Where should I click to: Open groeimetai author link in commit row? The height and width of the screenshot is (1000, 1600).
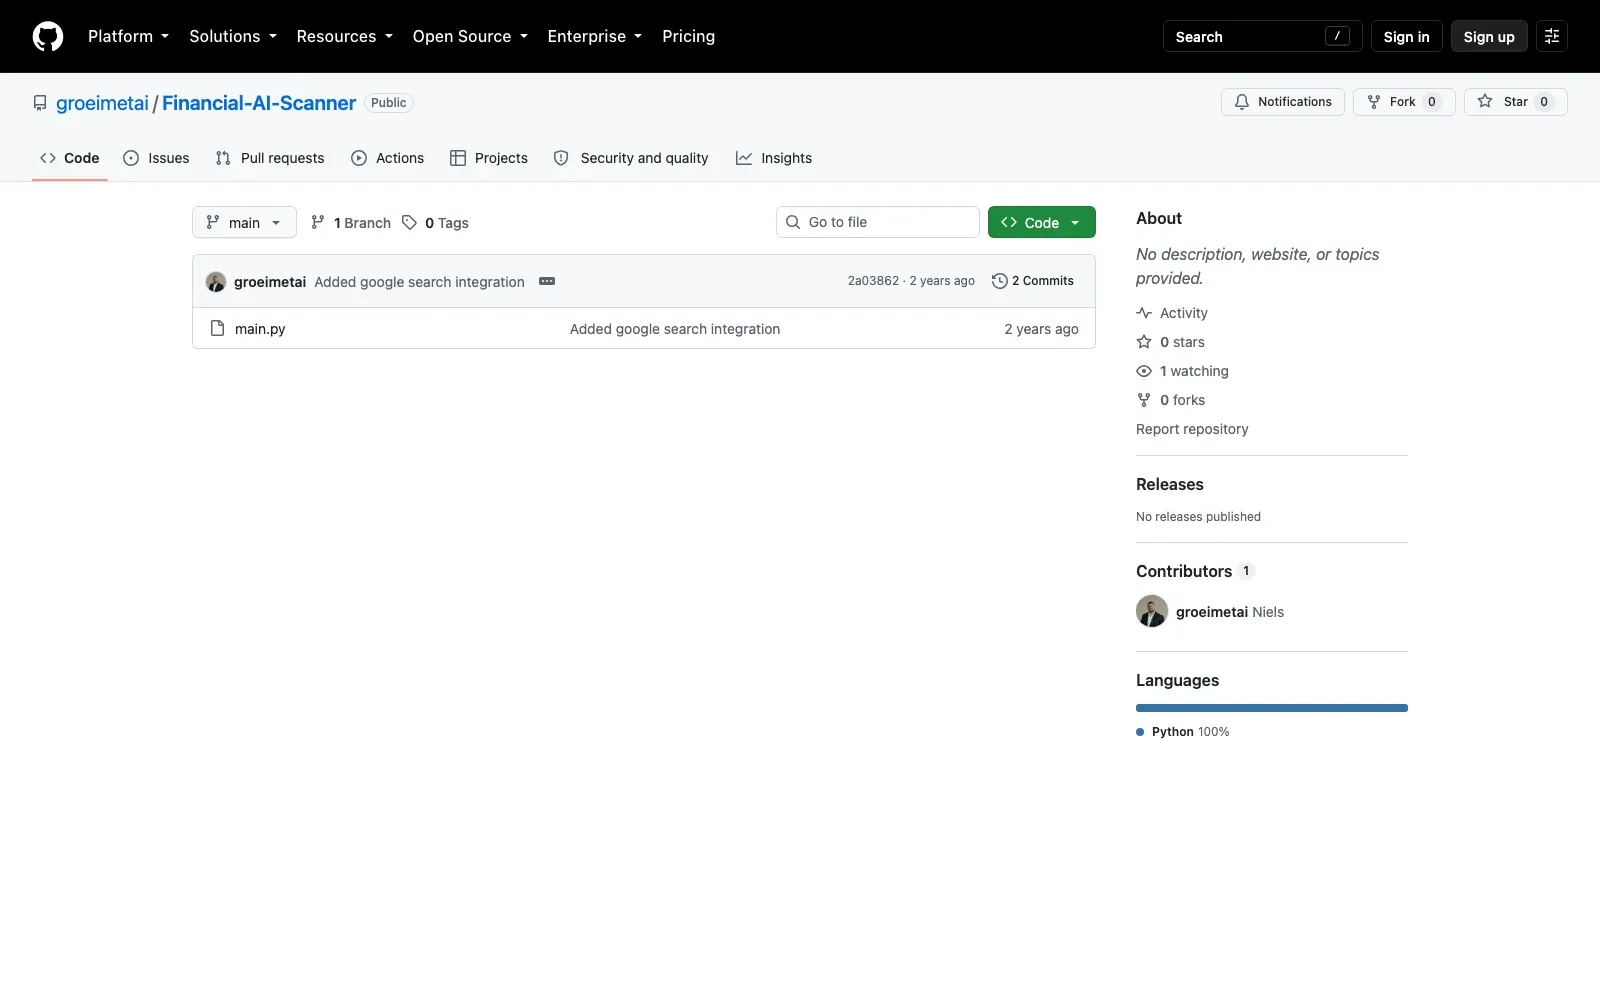click(x=270, y=282)
